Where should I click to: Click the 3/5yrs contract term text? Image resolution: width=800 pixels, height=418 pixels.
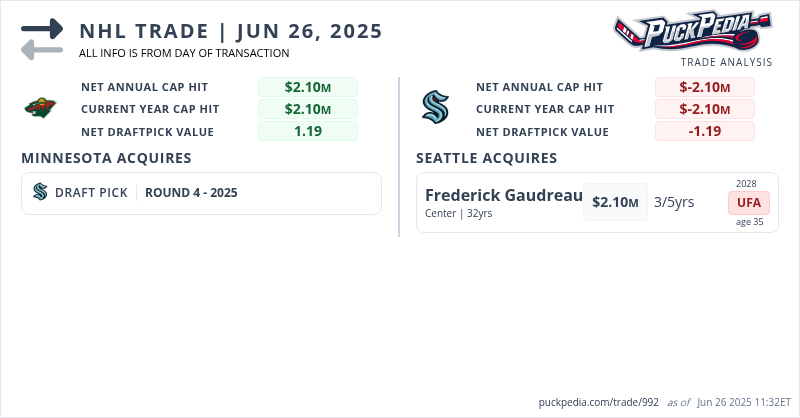tap(674, 202)
